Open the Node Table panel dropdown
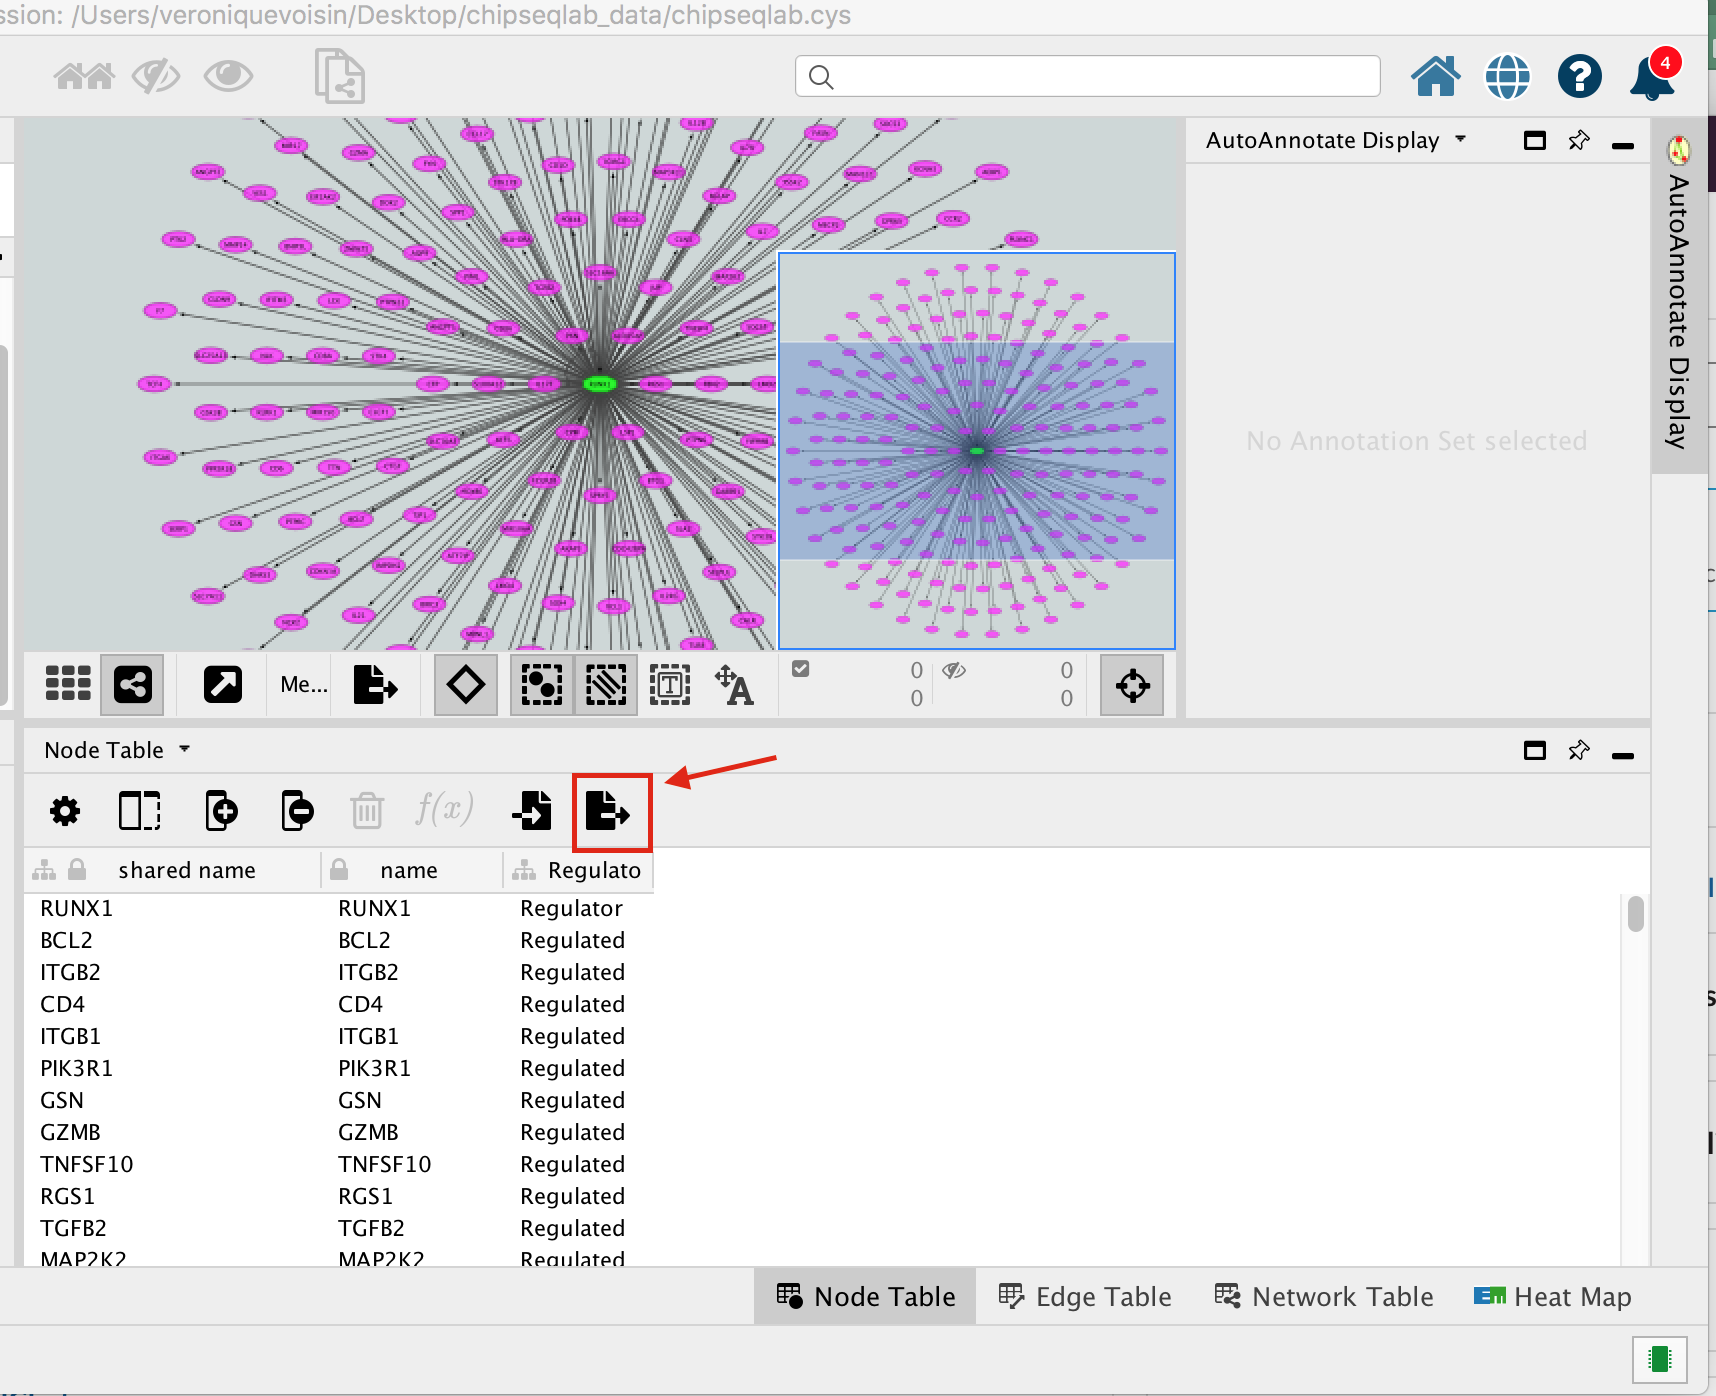 pyautogui.click(x=184, y=750)
